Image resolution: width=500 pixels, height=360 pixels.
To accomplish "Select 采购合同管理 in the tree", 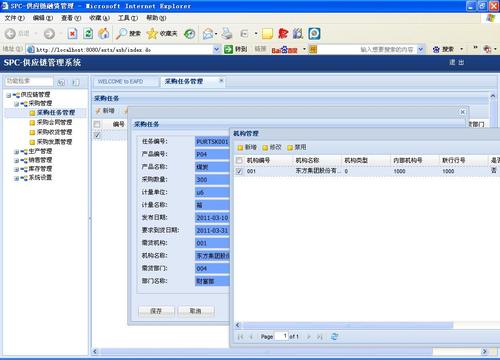I will 55,122.
